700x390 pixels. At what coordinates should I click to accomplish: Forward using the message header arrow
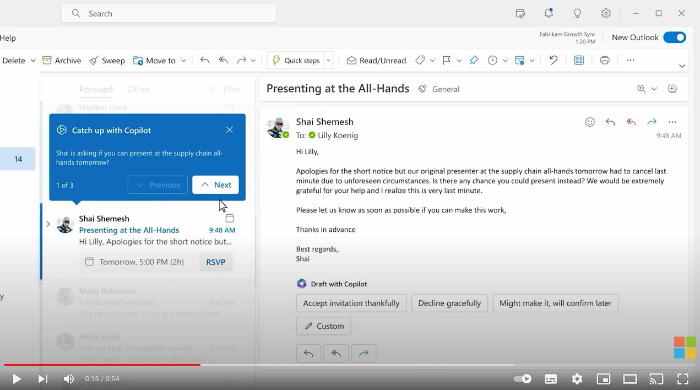click(652, 122)
